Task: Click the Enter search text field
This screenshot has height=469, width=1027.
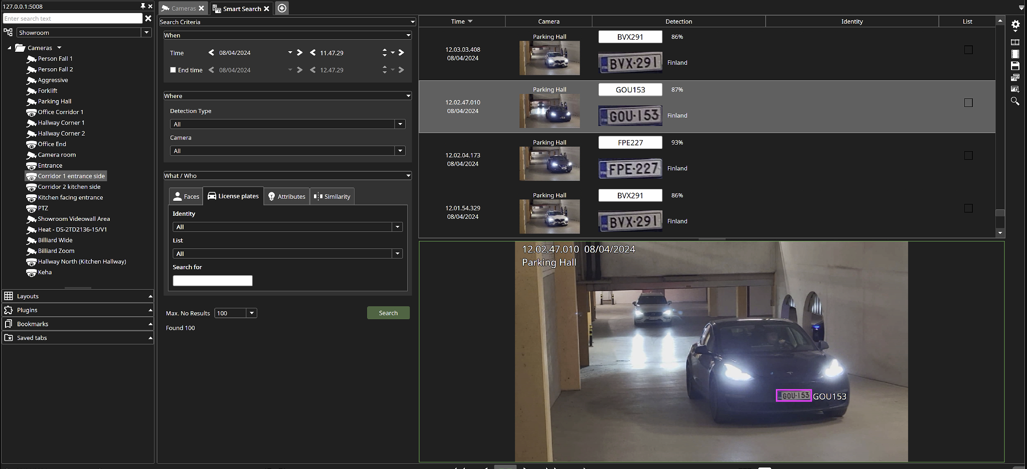Action: pyautogui.click(x=73, y=18)
